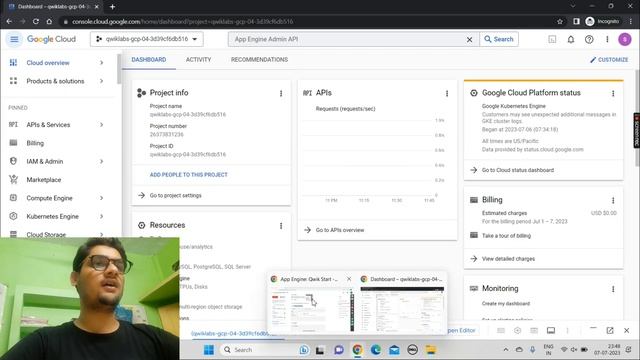
Task: Open the Resources card options menu
Action: coord(281,226)
